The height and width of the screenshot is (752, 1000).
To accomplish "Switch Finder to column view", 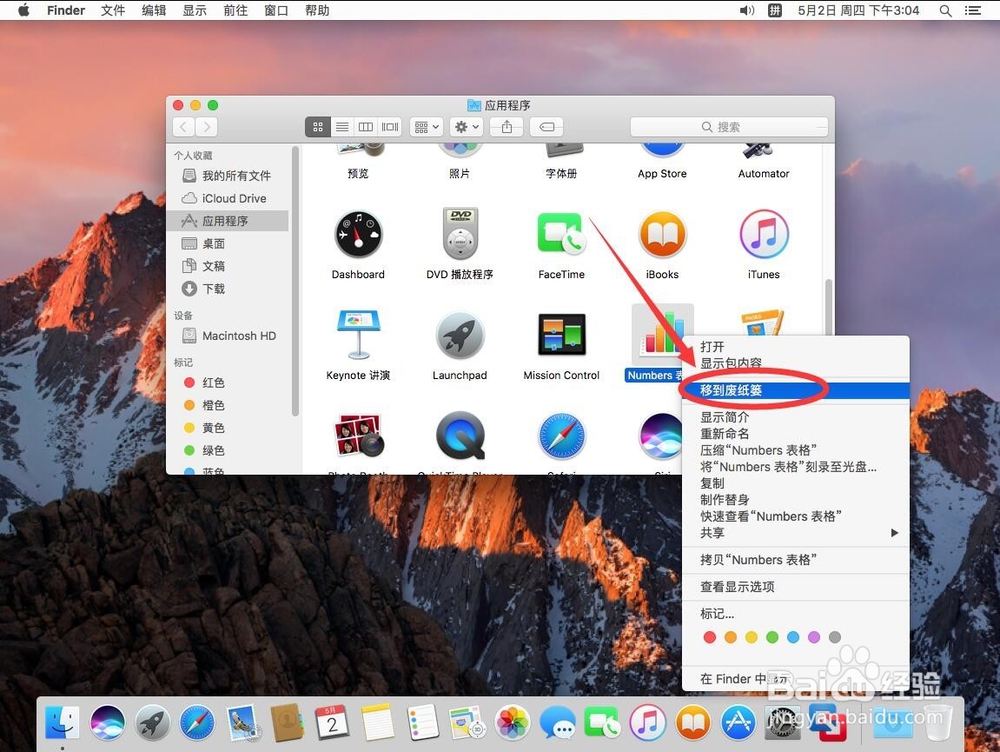I will coord(365,127).
